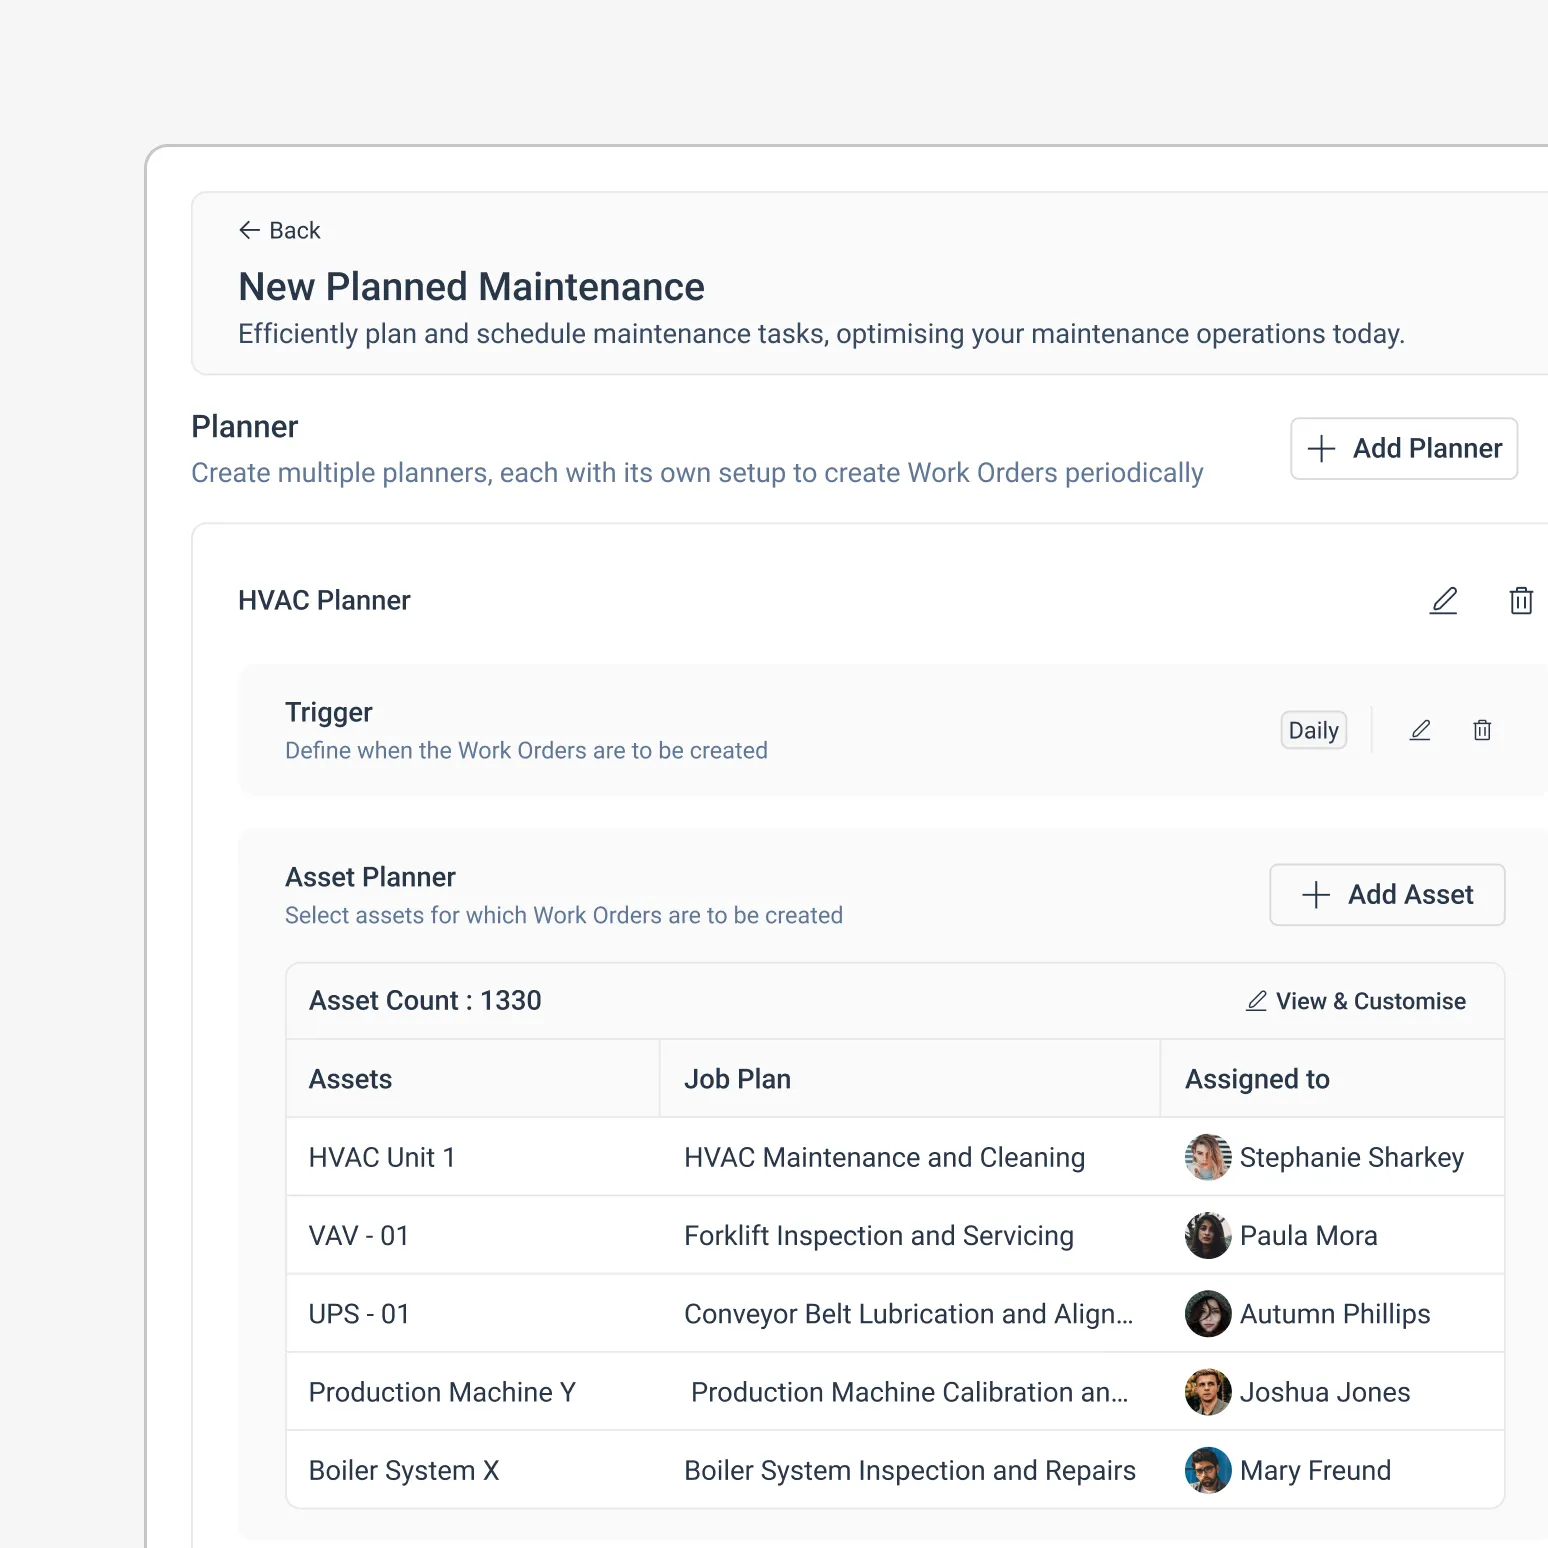Edit the Trigger with its pencil icon
This screenshot has height=1548, width=1548.
tap(1420, 730)
